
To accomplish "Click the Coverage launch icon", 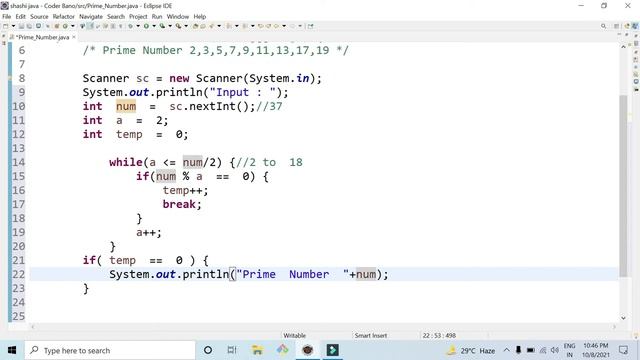I will (x=162, y=26).
